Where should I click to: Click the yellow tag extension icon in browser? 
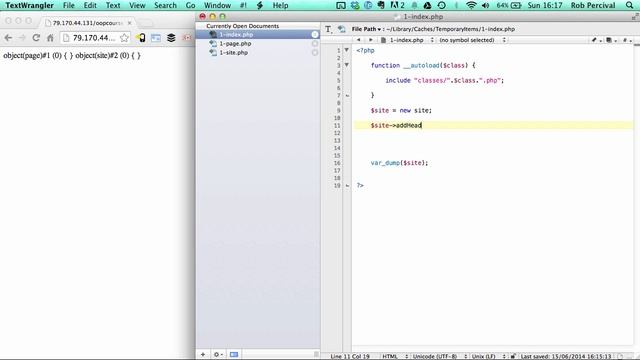[x=141, y=38]
